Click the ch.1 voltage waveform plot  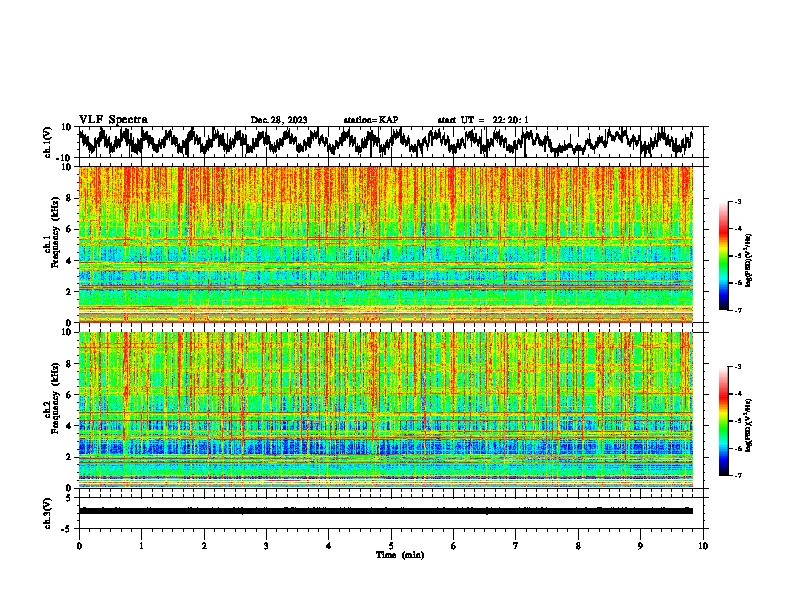pyautogui.click(x=390, y=142)
